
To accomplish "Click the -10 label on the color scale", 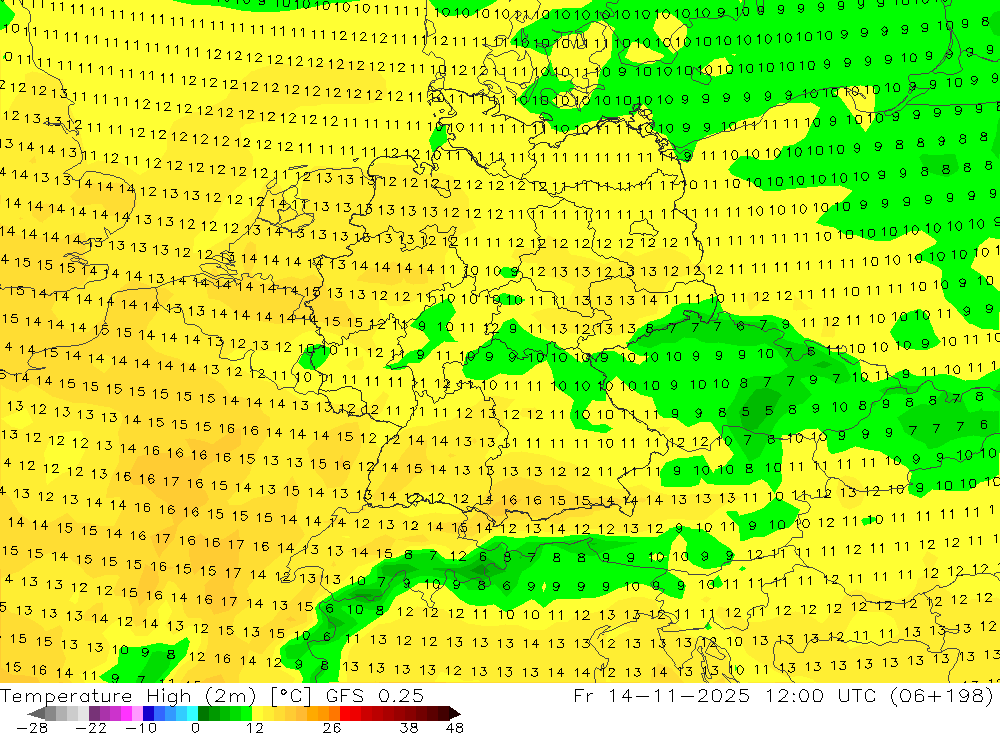I will (x=141, y=727).
